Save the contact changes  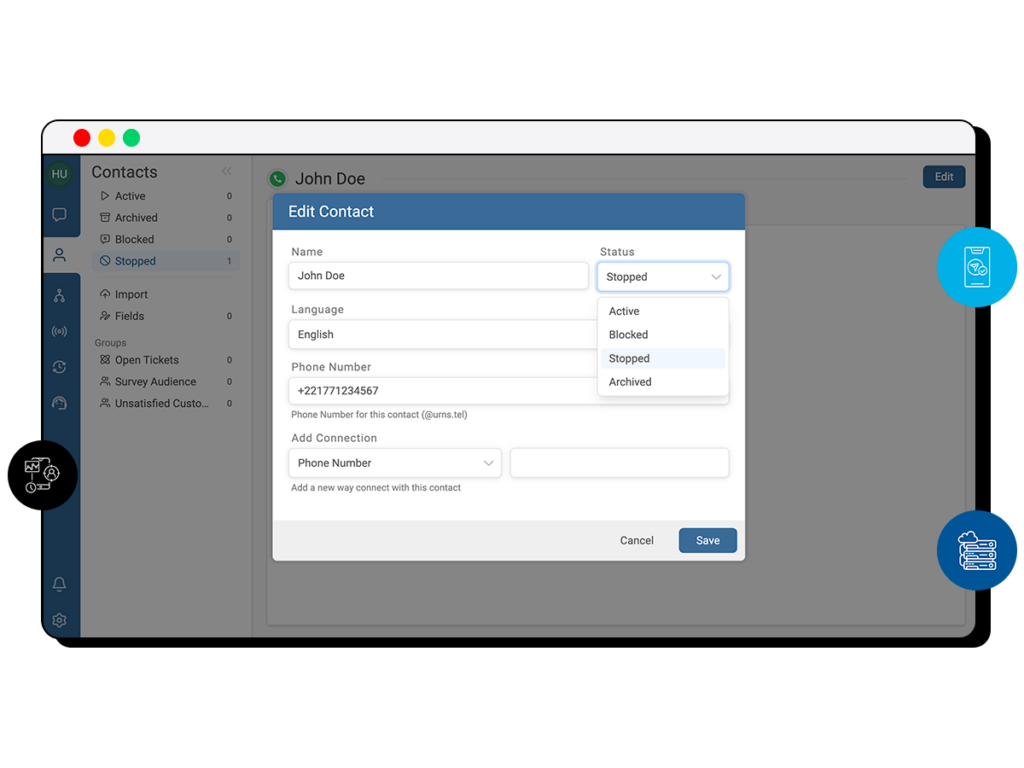[x=708, y=540]
